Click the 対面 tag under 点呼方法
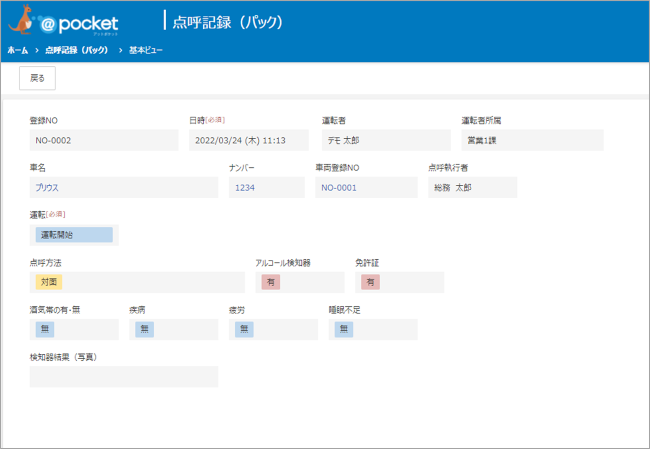650x449 pixels. pyautogui.click(x=49, y=282)
